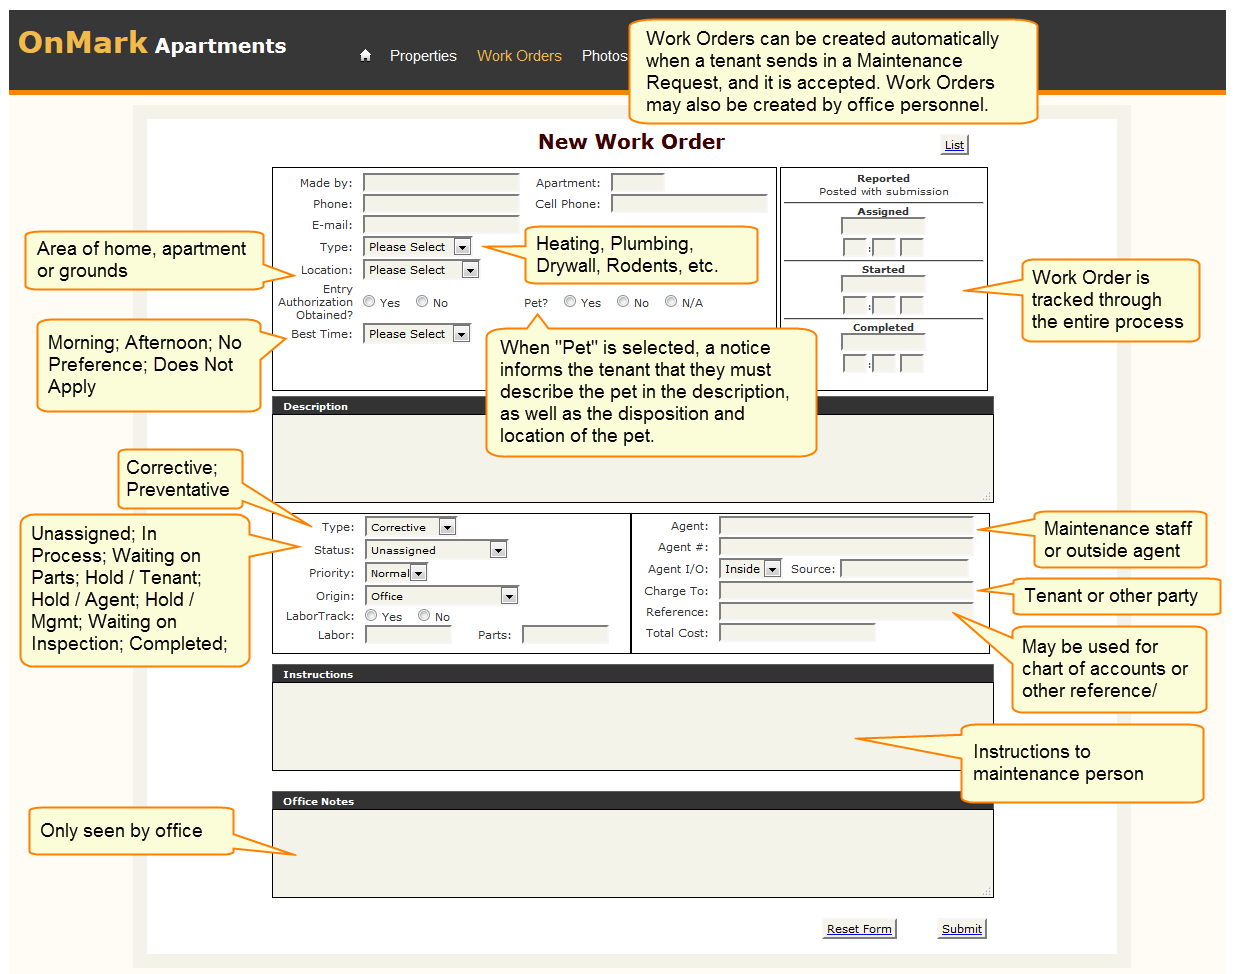The width and height of the screenshot is (1240, 974).
Task: Click the Source input field
Action: (905, 569)
